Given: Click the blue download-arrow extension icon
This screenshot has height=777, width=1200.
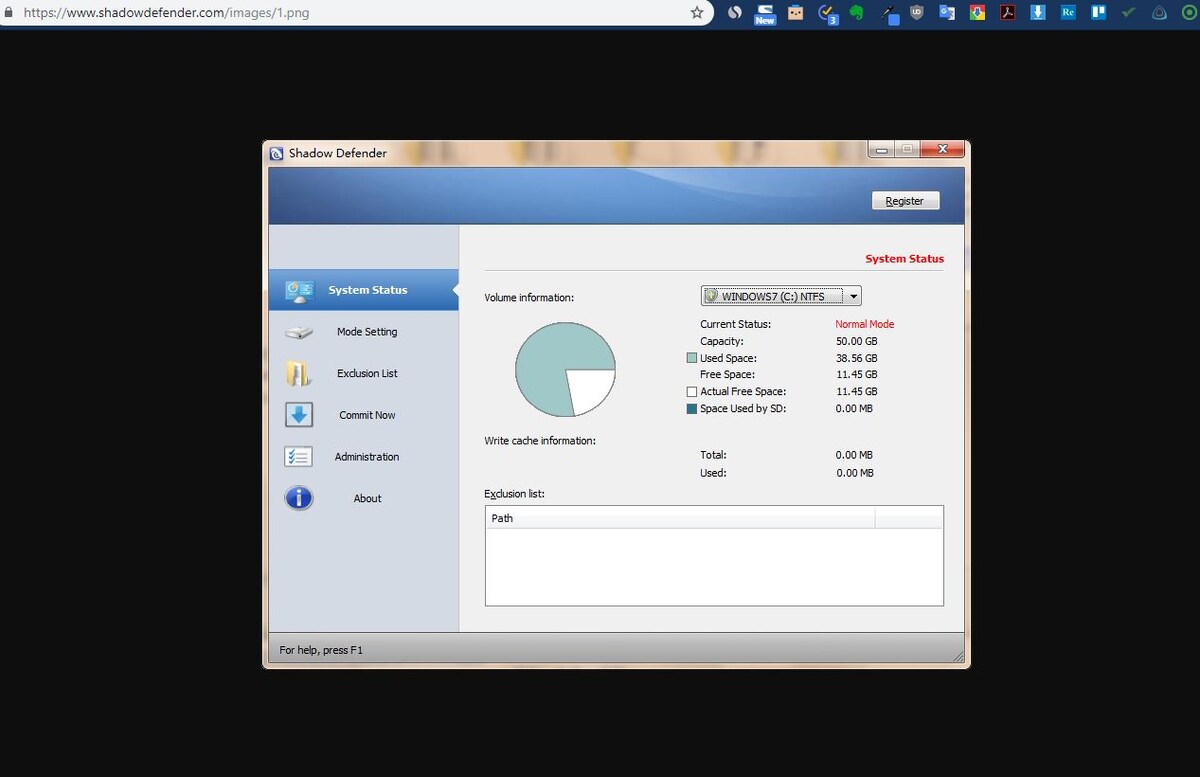Looking at the screenshot, I should point(1038,13).
